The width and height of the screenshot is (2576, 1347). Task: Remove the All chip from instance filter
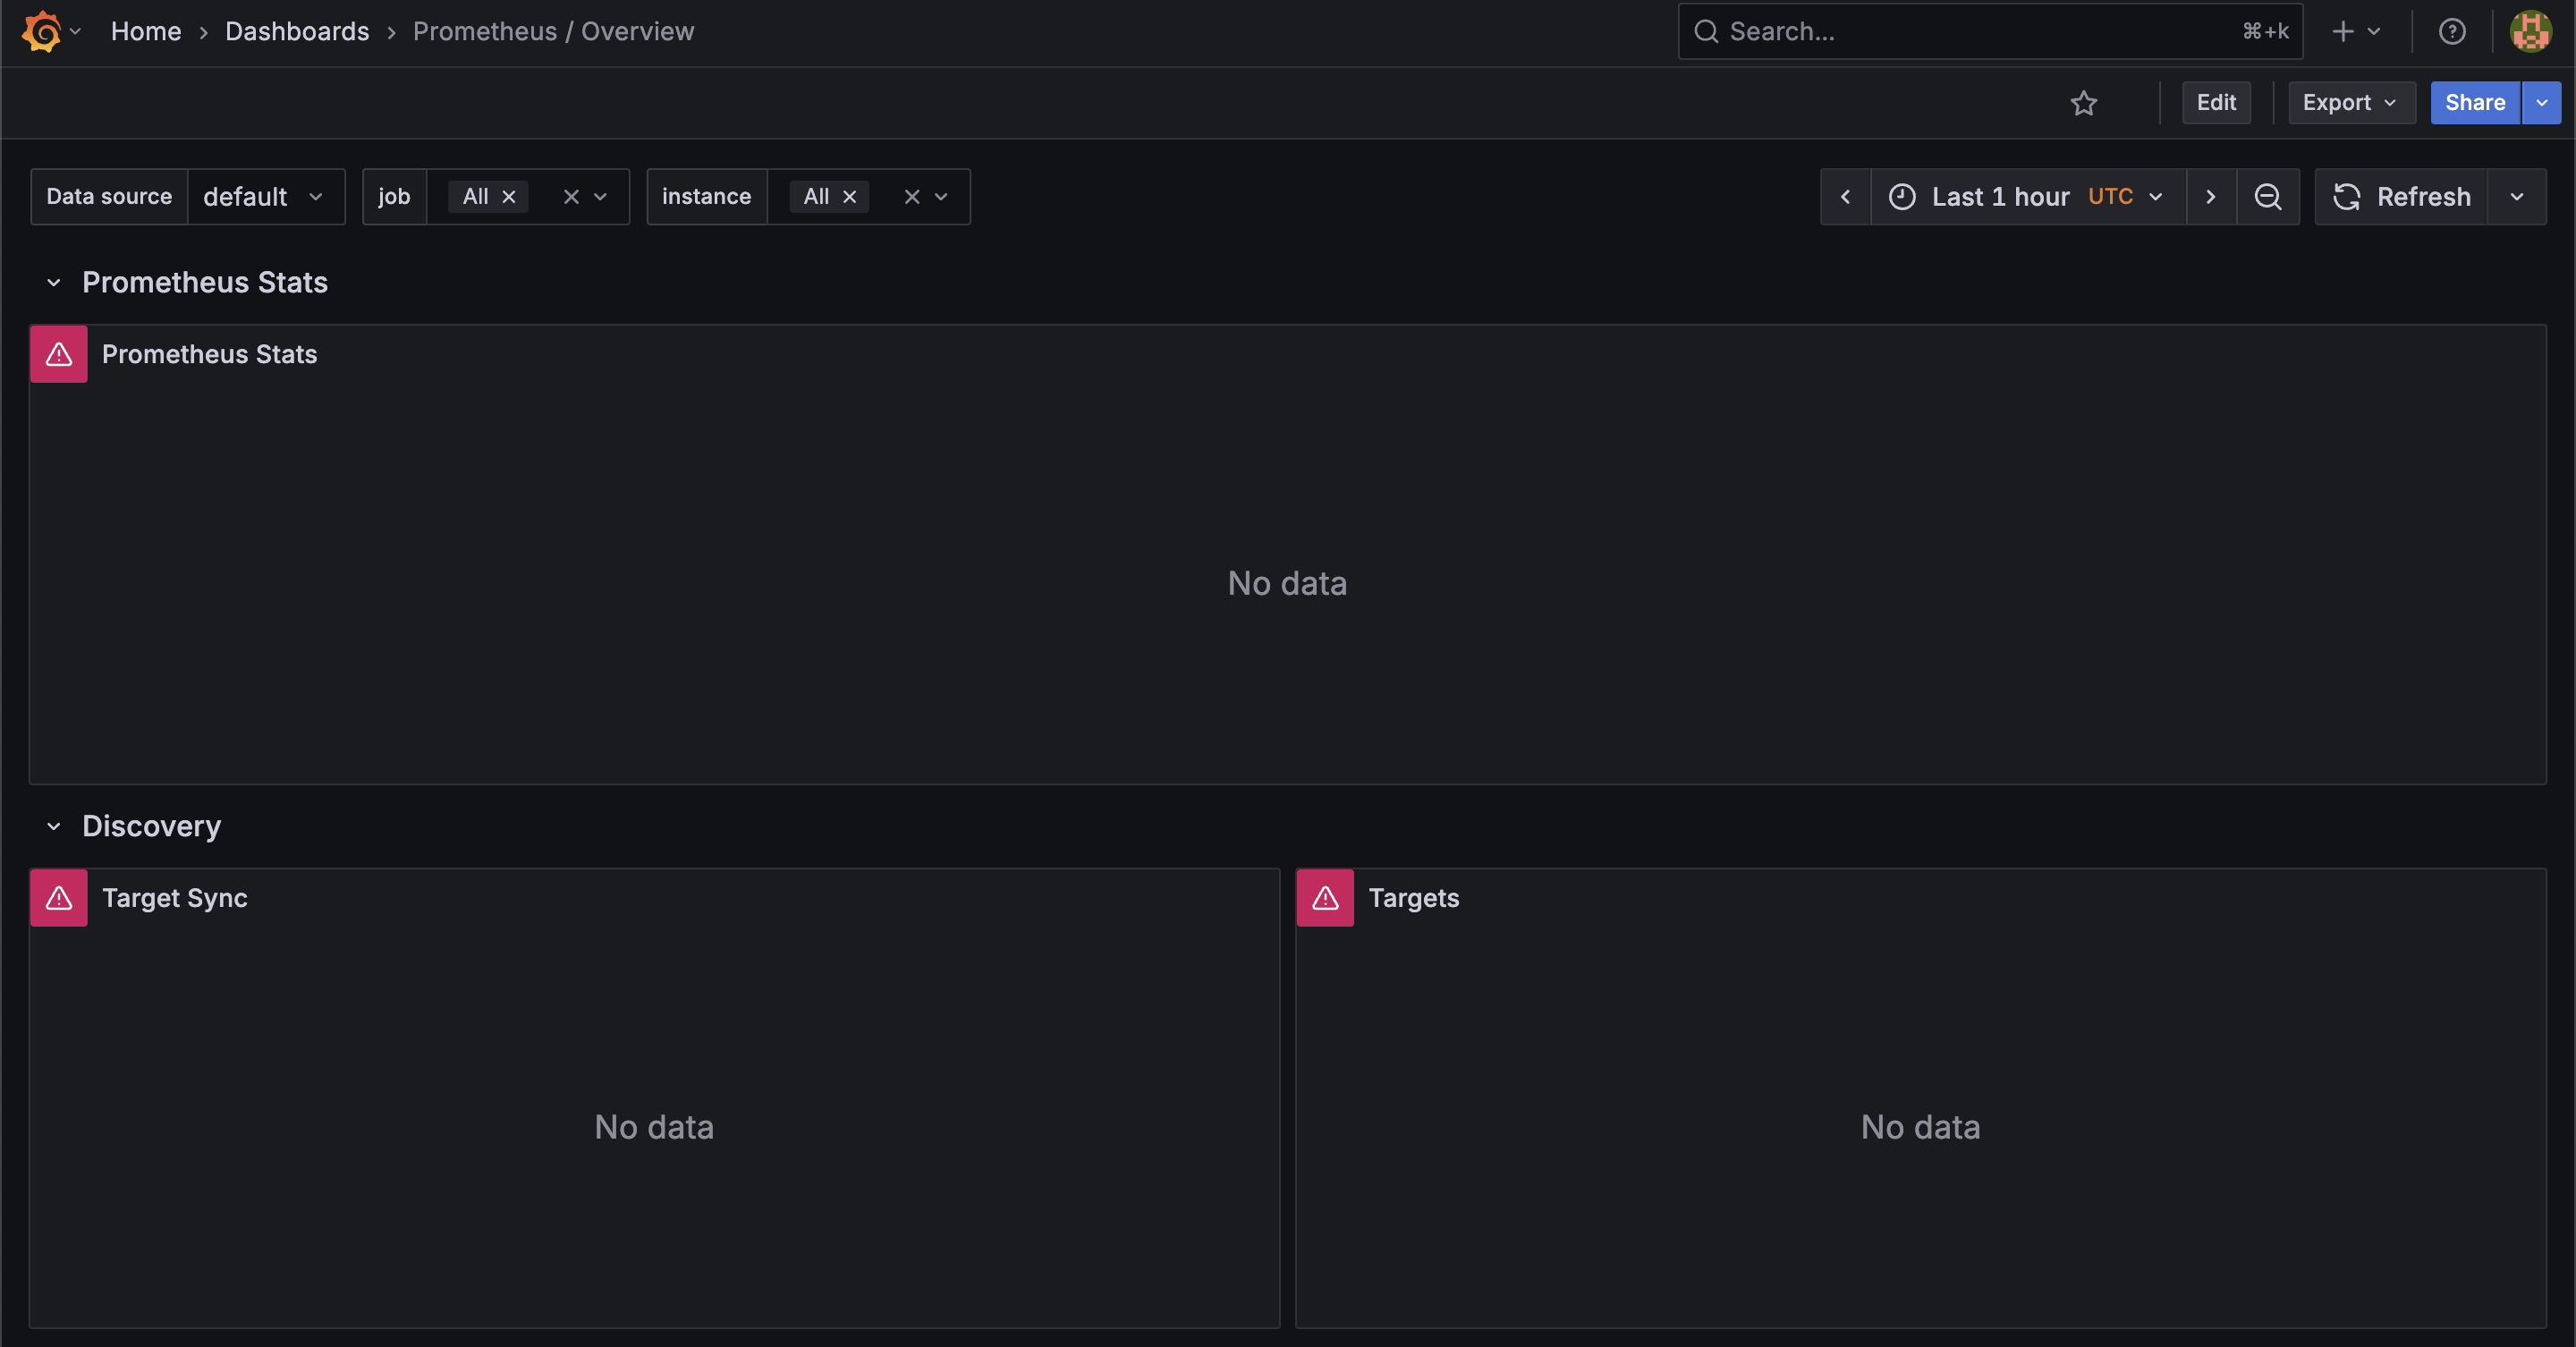click(x=850, y=197)
